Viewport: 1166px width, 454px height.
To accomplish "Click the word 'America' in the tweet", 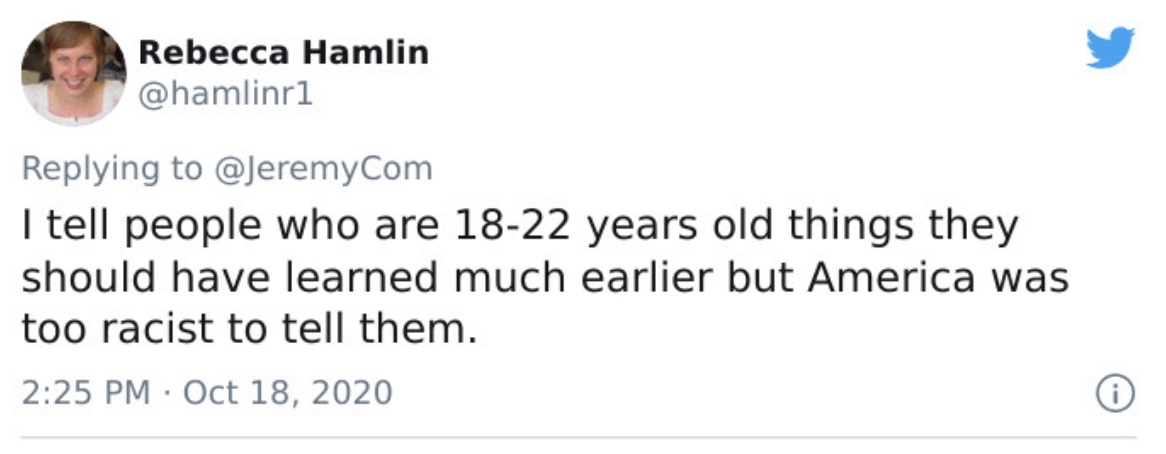I will coord(892,278).
